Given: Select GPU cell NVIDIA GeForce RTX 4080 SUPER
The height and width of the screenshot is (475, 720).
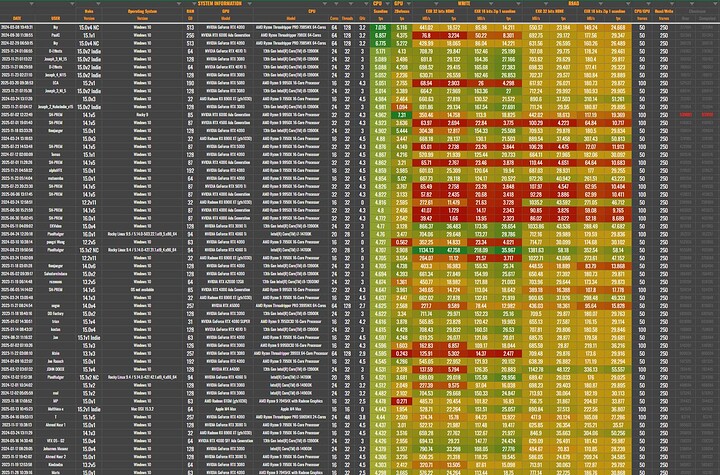Looking at the screenshot, I should (x=225, y=322).
